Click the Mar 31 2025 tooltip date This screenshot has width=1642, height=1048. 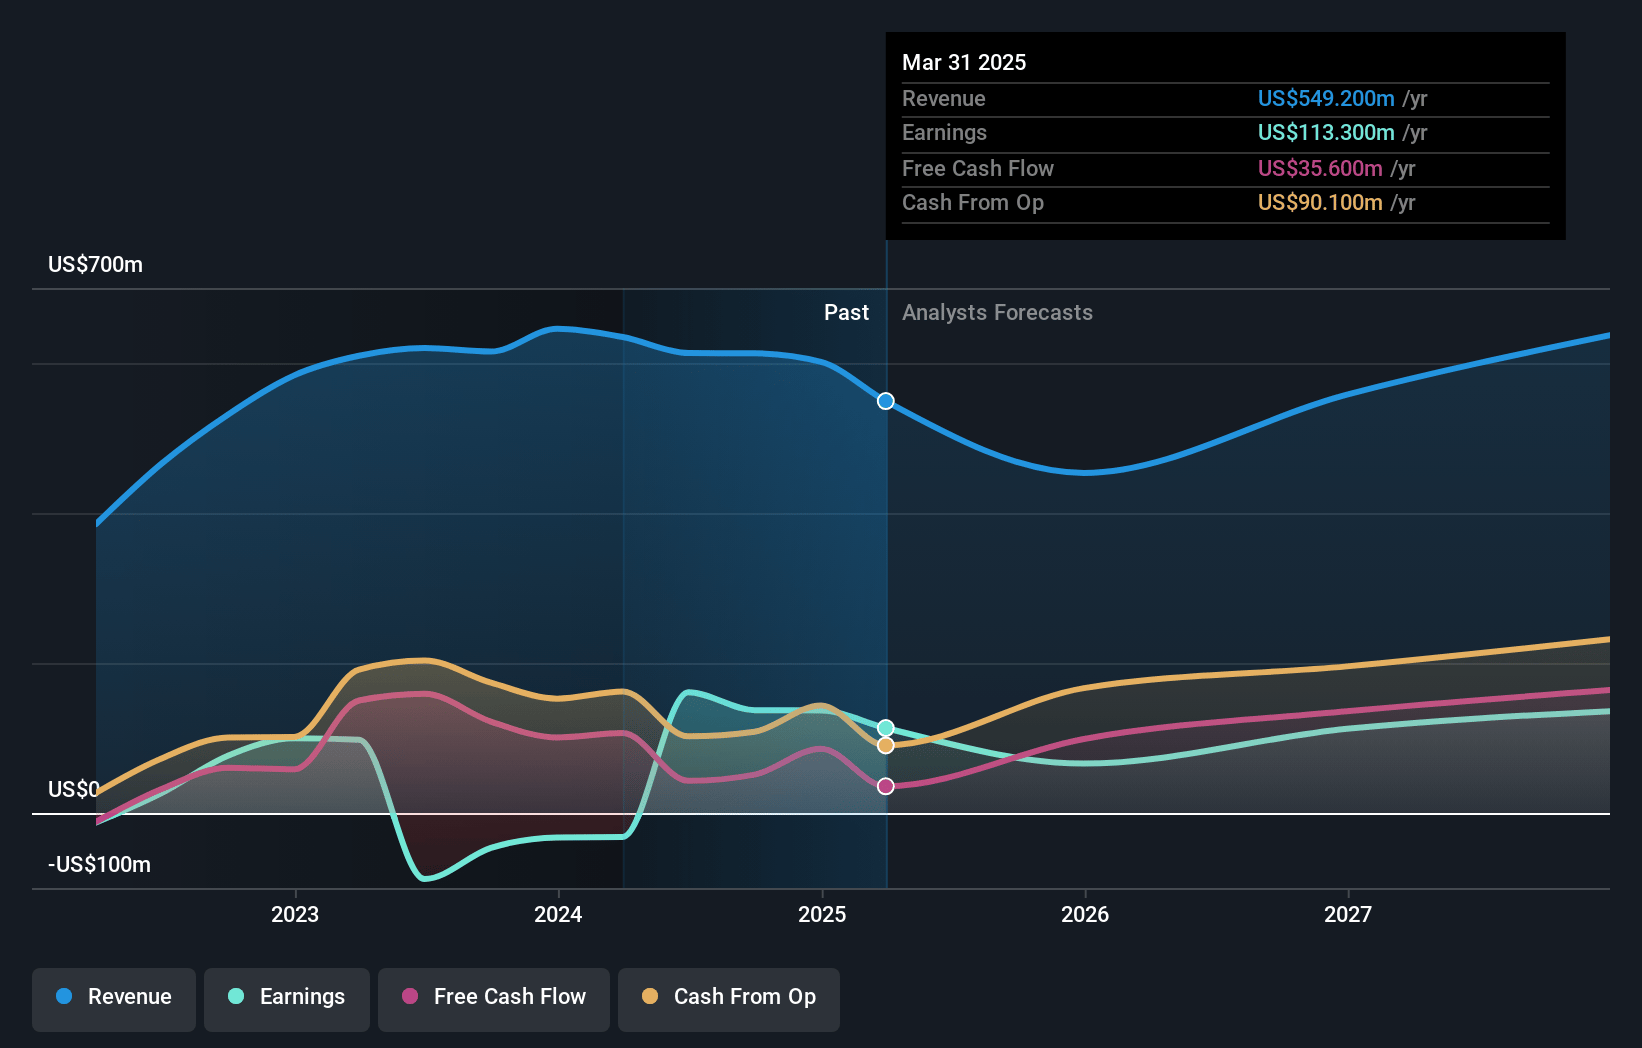(x=964, y=62)
